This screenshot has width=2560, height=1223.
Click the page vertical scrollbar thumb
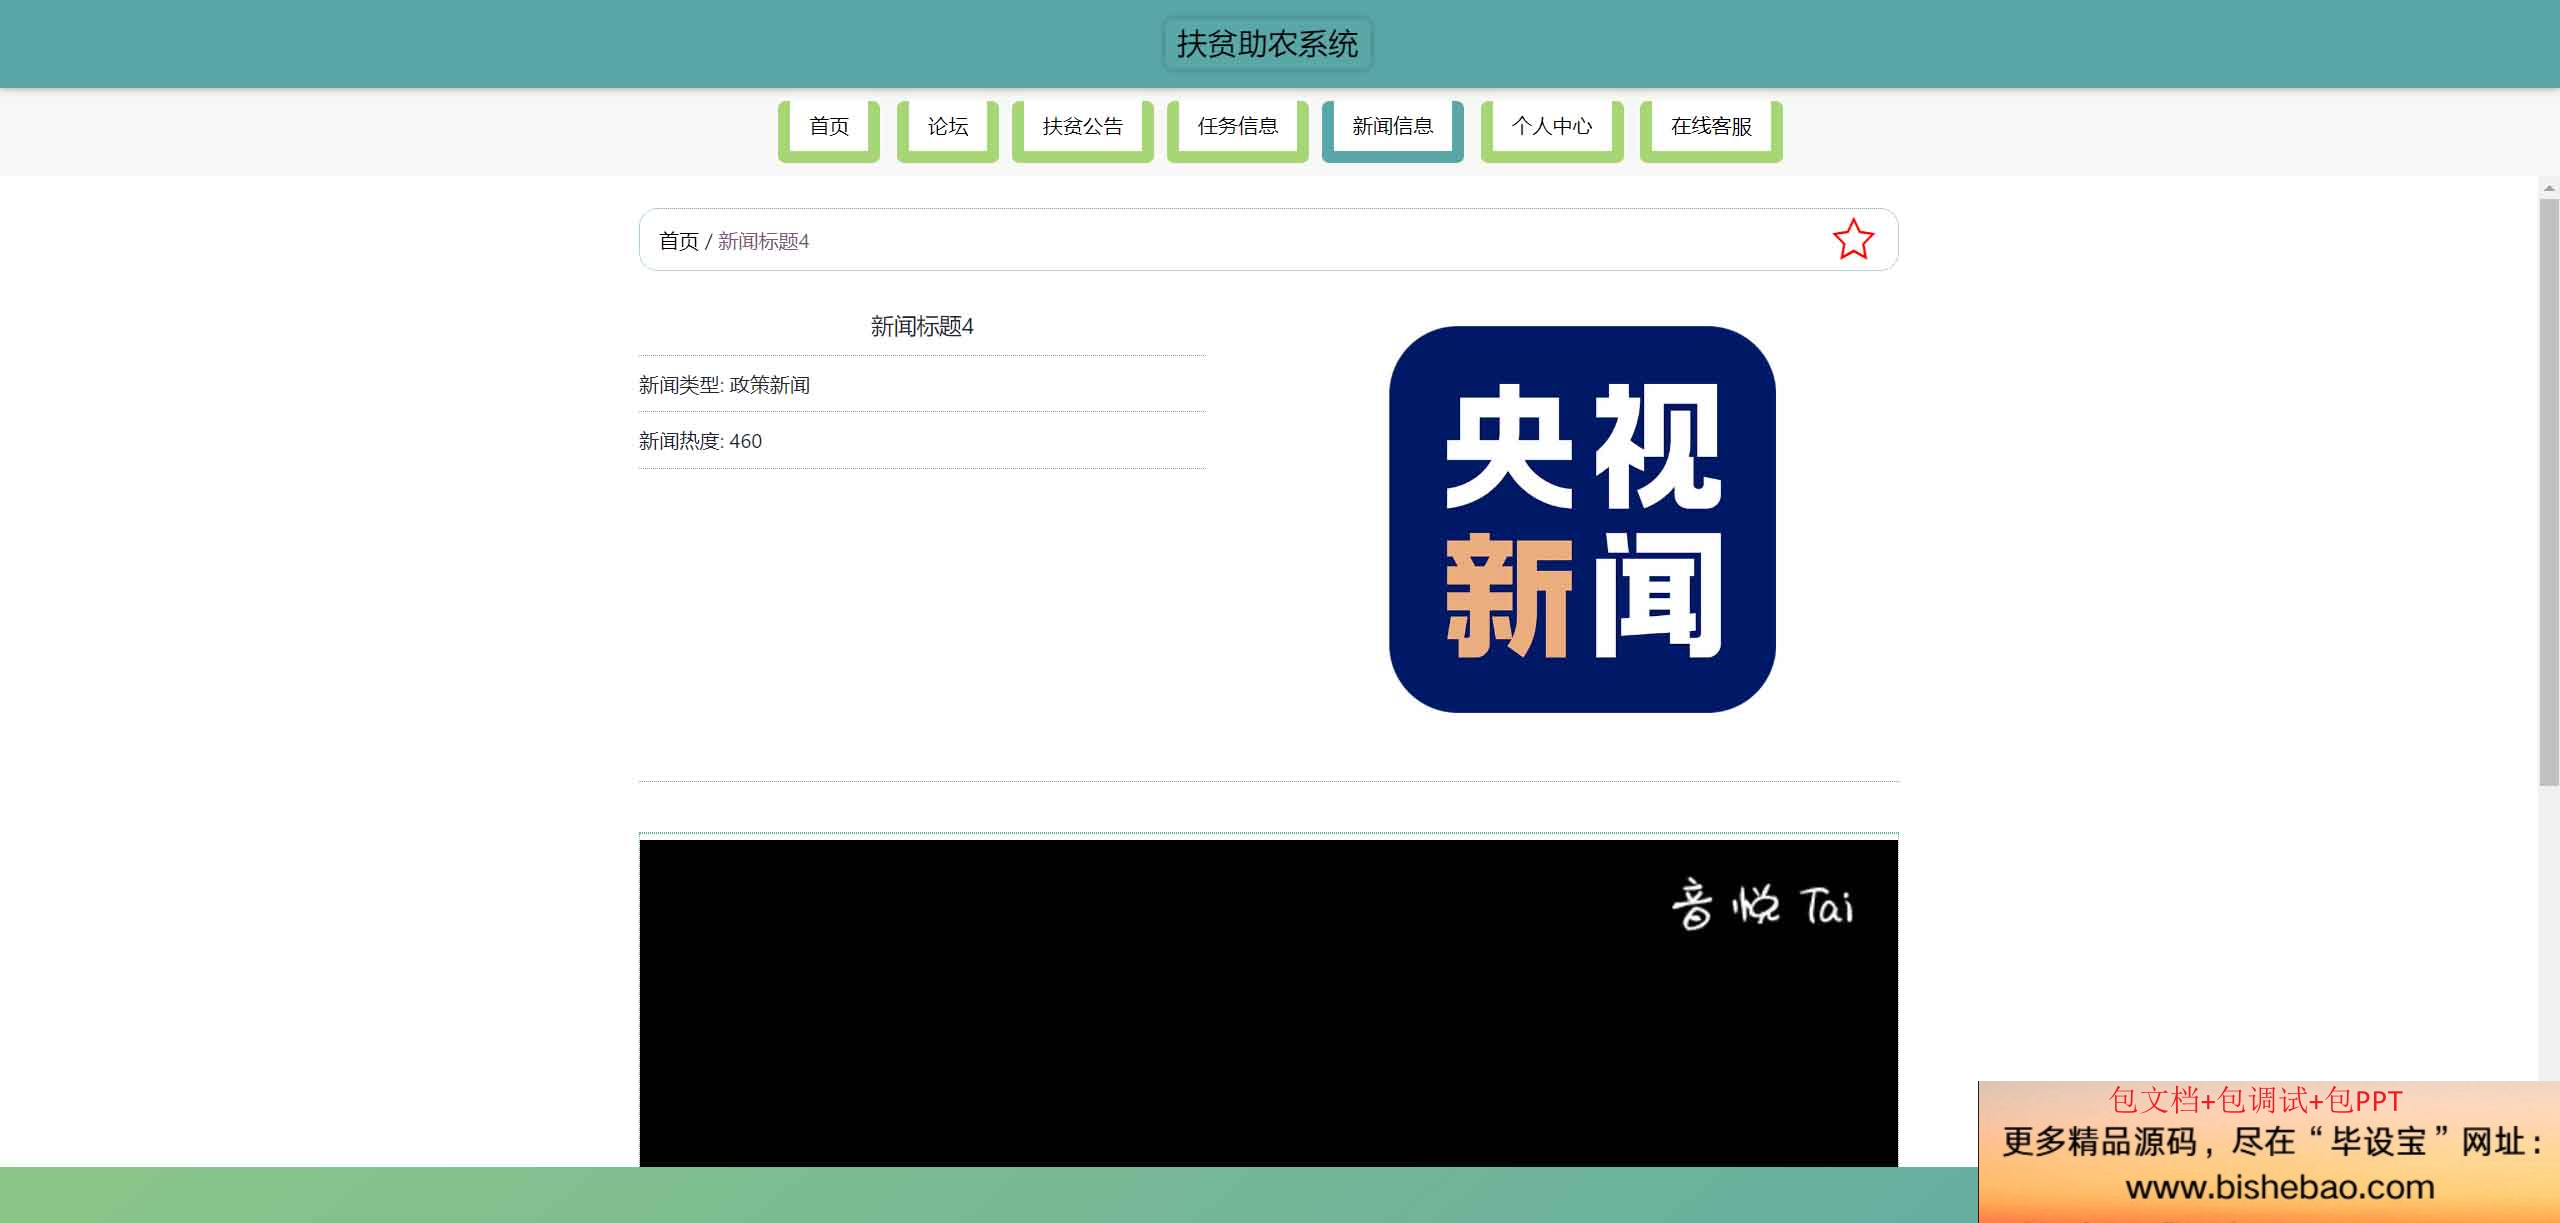(x=2549, y=492)
